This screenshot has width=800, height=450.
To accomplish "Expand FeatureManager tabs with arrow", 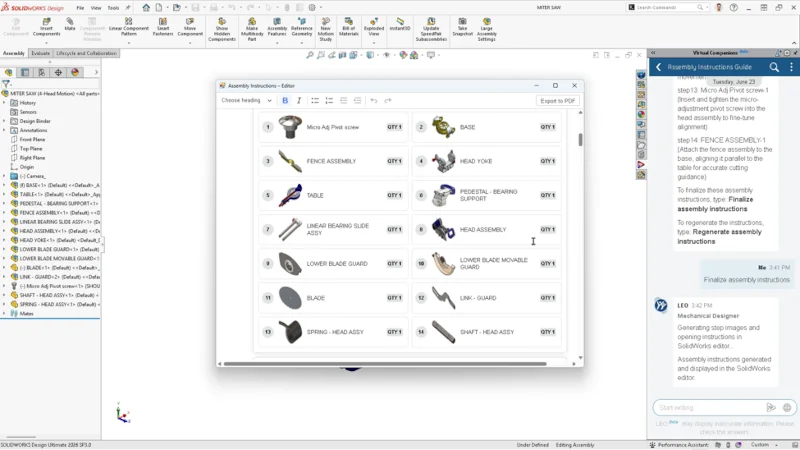I will (96, 72).
